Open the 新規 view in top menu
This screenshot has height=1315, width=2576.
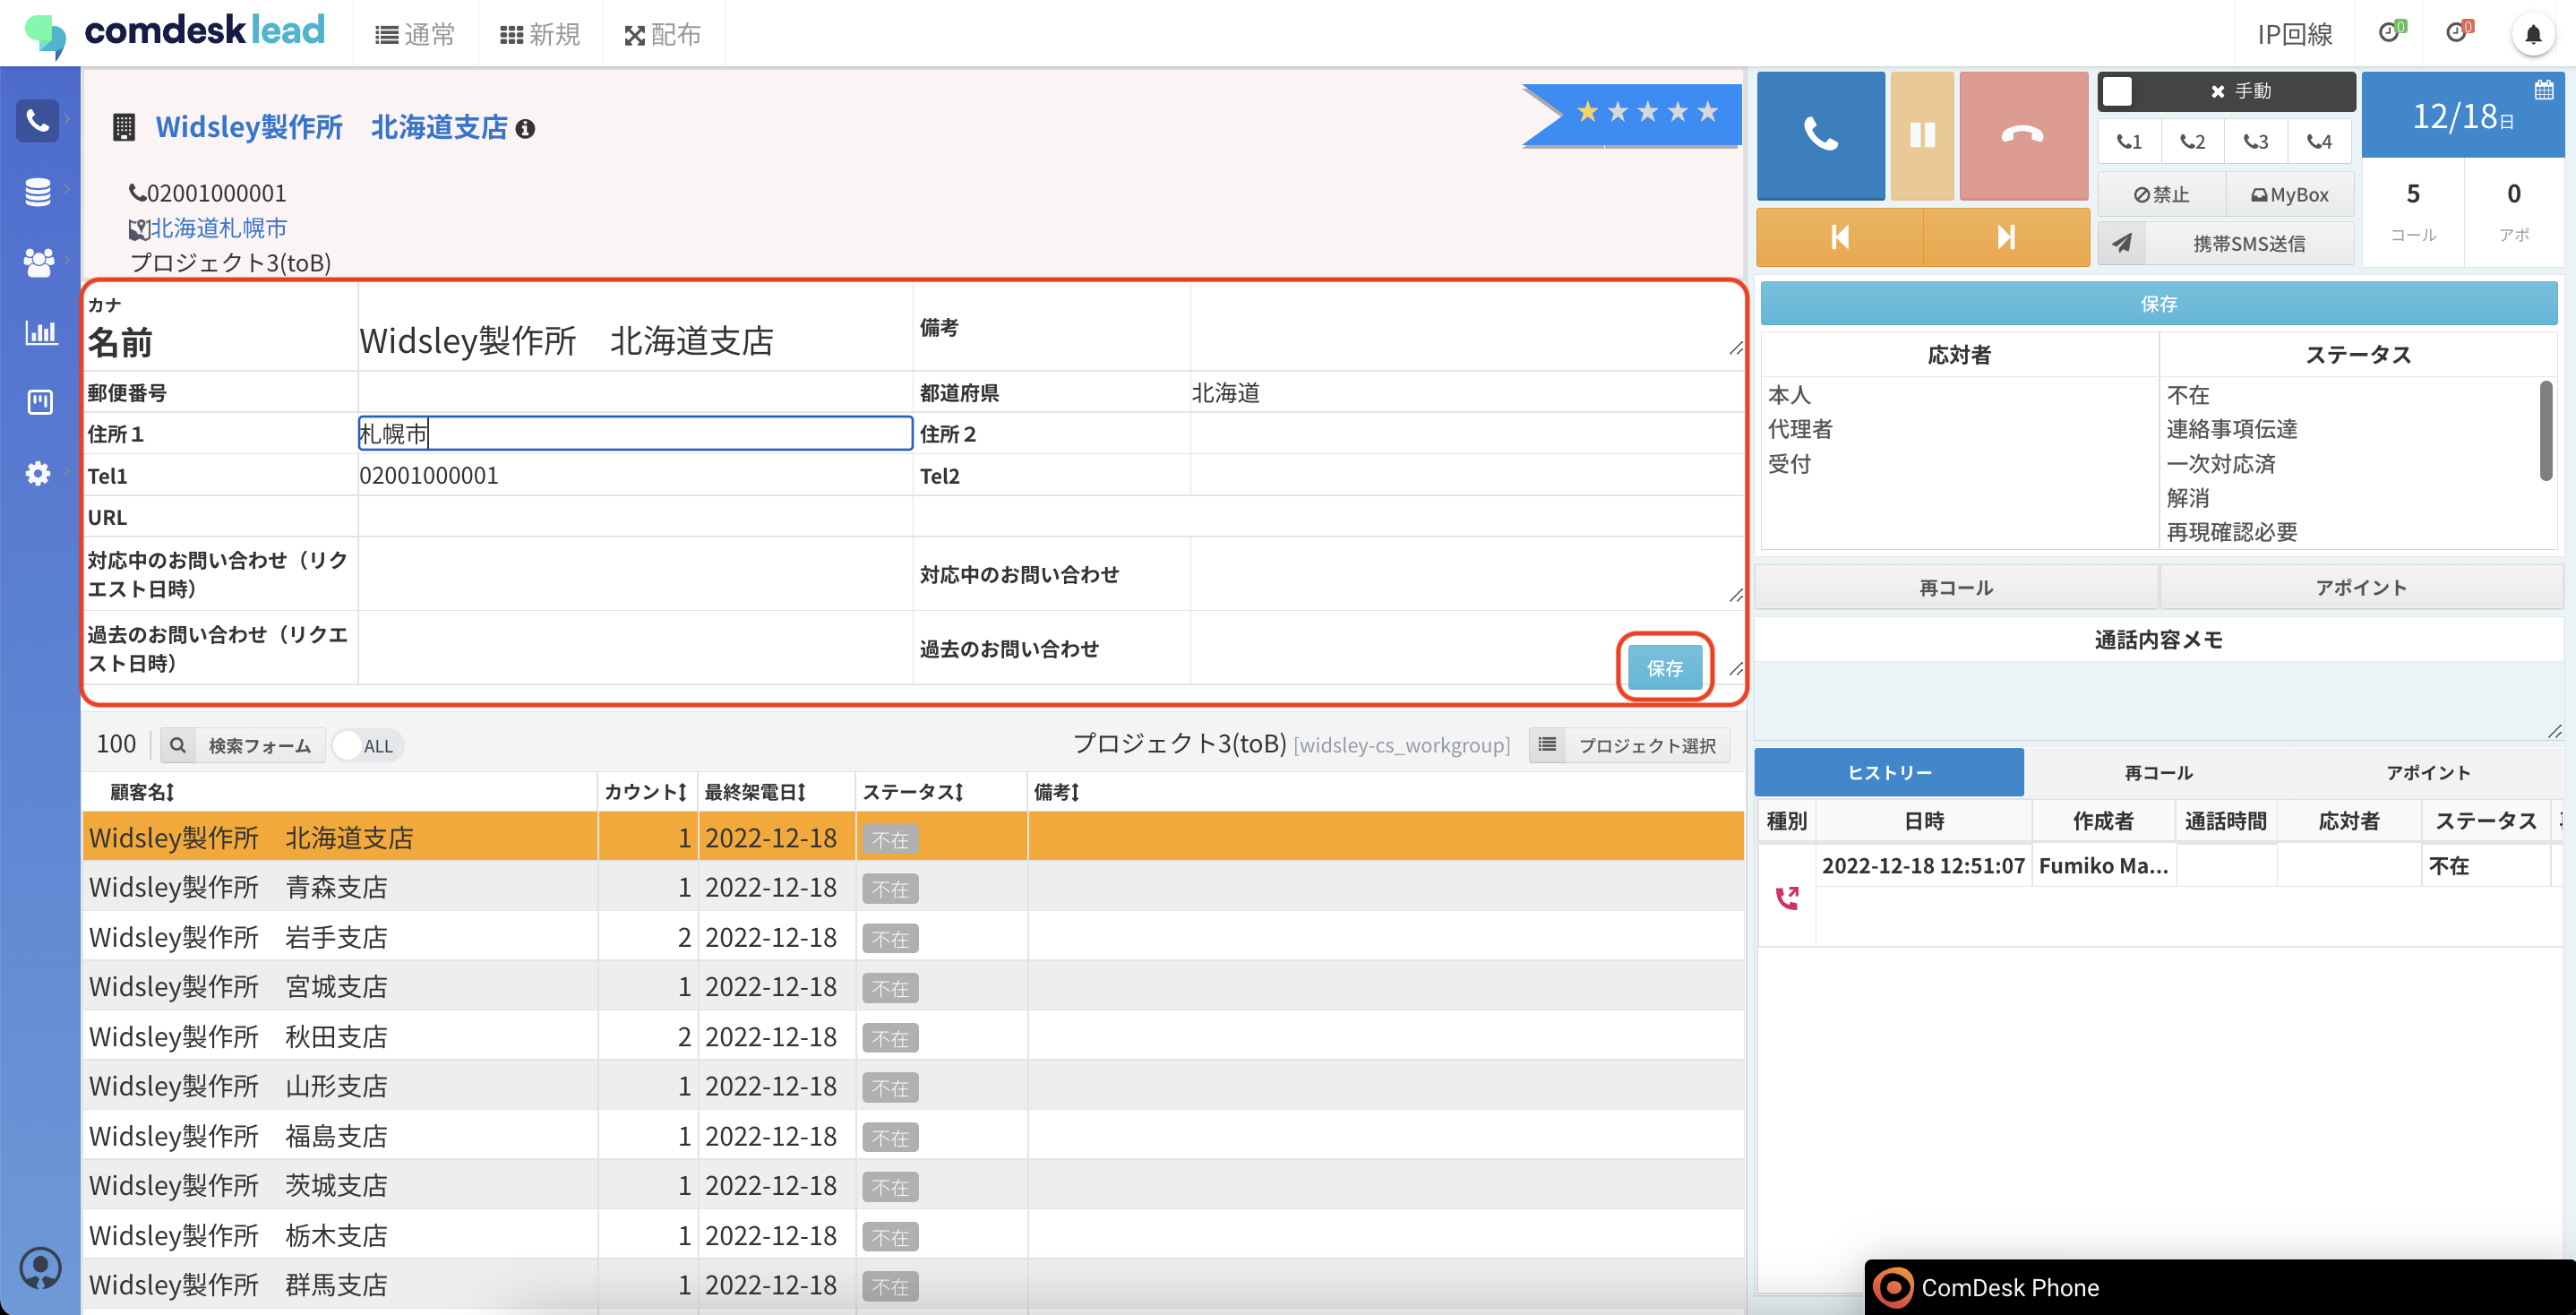540,35
